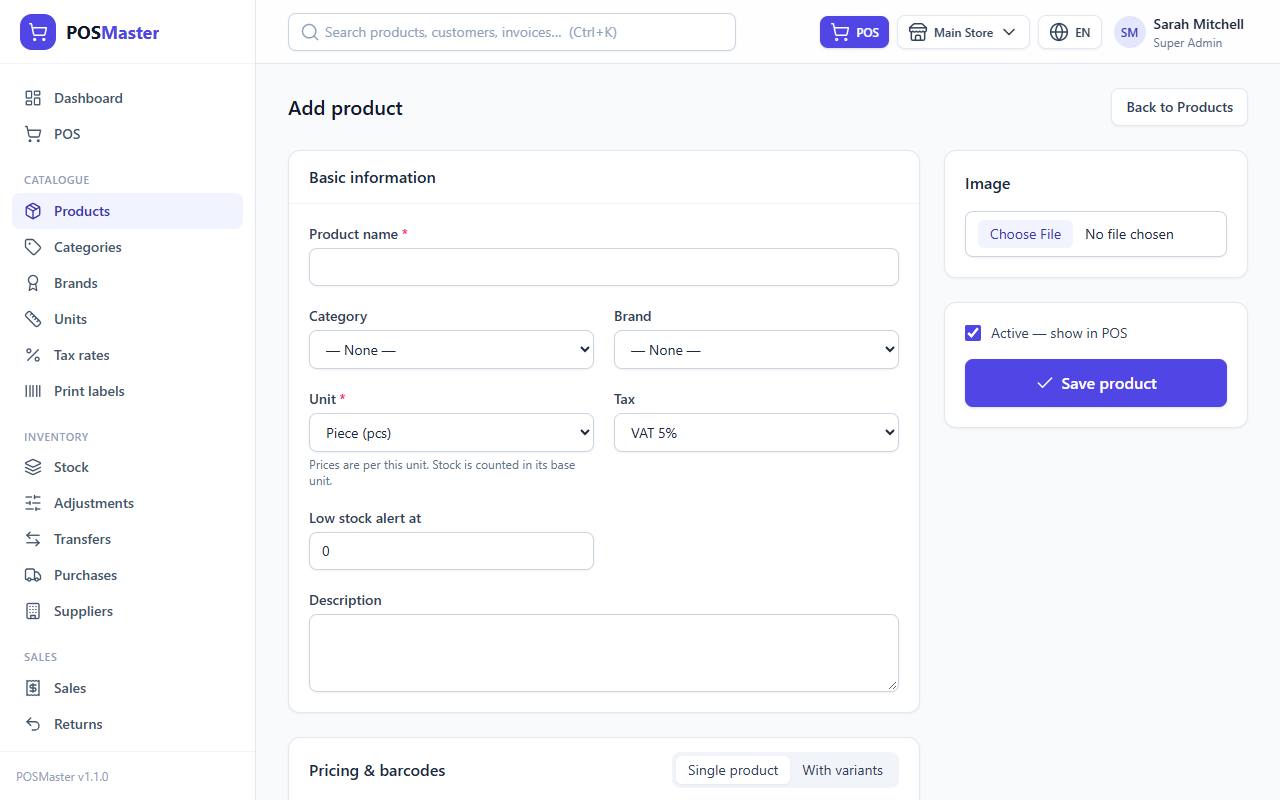Click the Sales receipt icon

33,688
